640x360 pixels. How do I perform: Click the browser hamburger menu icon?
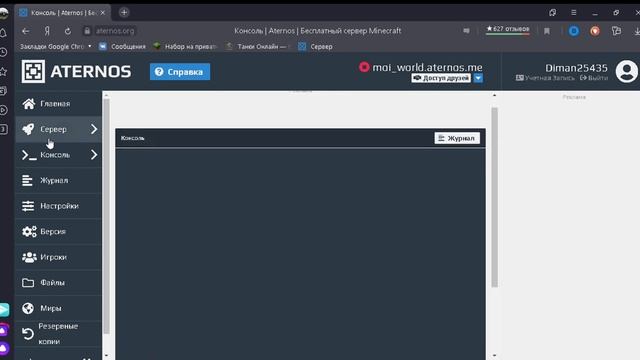pos(573,13)
